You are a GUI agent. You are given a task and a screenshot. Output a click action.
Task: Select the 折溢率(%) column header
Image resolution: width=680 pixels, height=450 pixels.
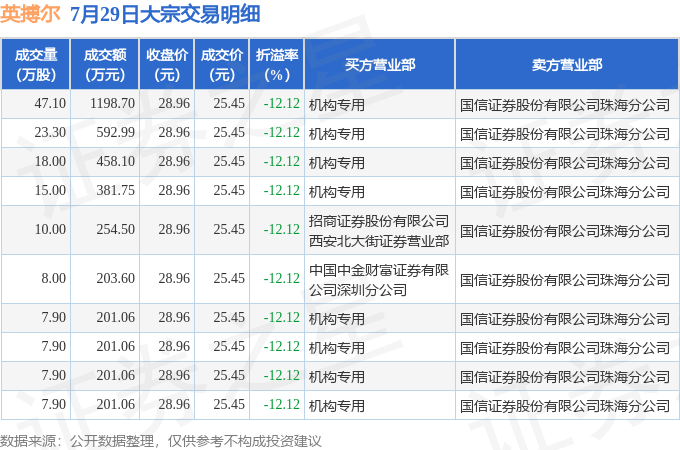tap(277, 65)
